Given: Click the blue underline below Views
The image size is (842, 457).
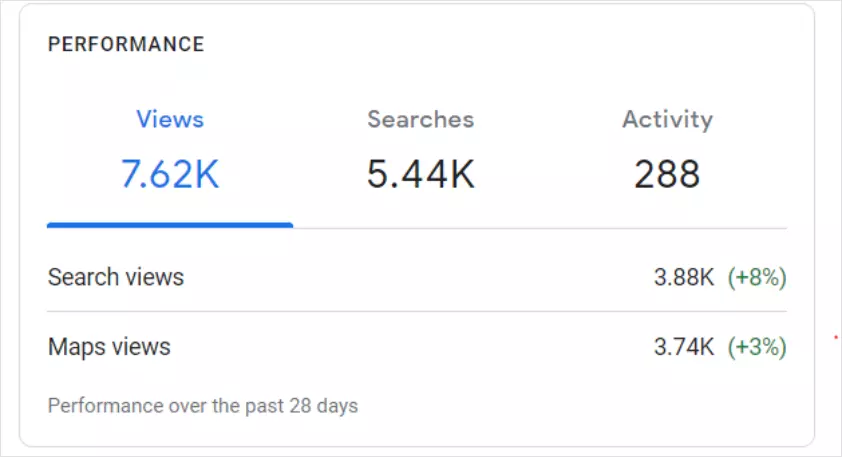Looking at the screenshot, I should 170,225.
